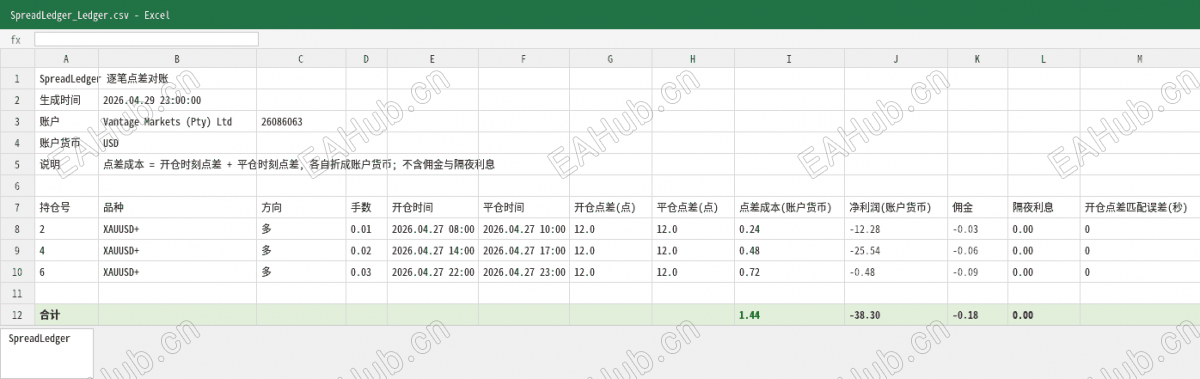Click open time '2026.04.27 22:00'

[432, 272]
